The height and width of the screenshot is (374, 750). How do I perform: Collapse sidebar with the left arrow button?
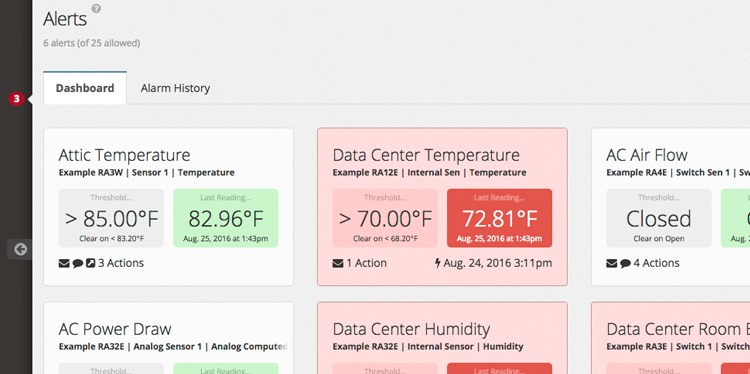click(x=20, y=249)
